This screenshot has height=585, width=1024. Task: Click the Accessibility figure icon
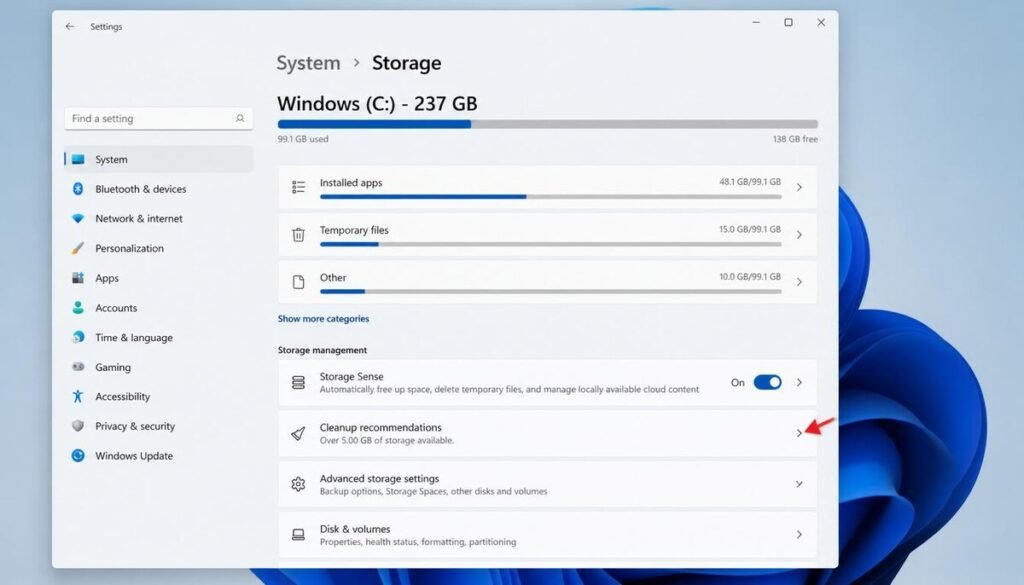coord(78,396)
